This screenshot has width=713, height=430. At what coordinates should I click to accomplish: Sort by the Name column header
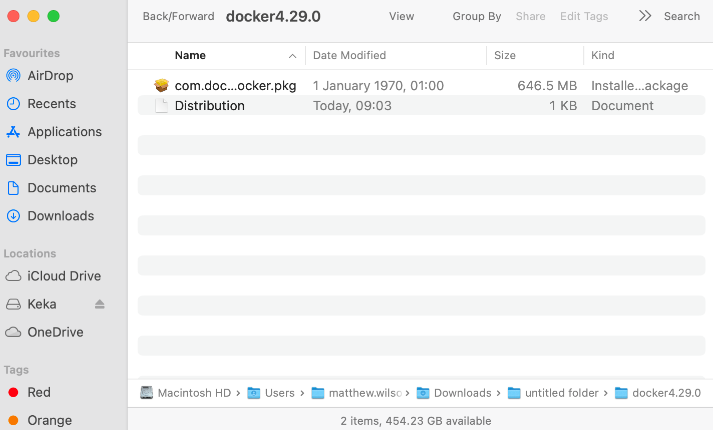pyautogui.click(x=190, y=55)
